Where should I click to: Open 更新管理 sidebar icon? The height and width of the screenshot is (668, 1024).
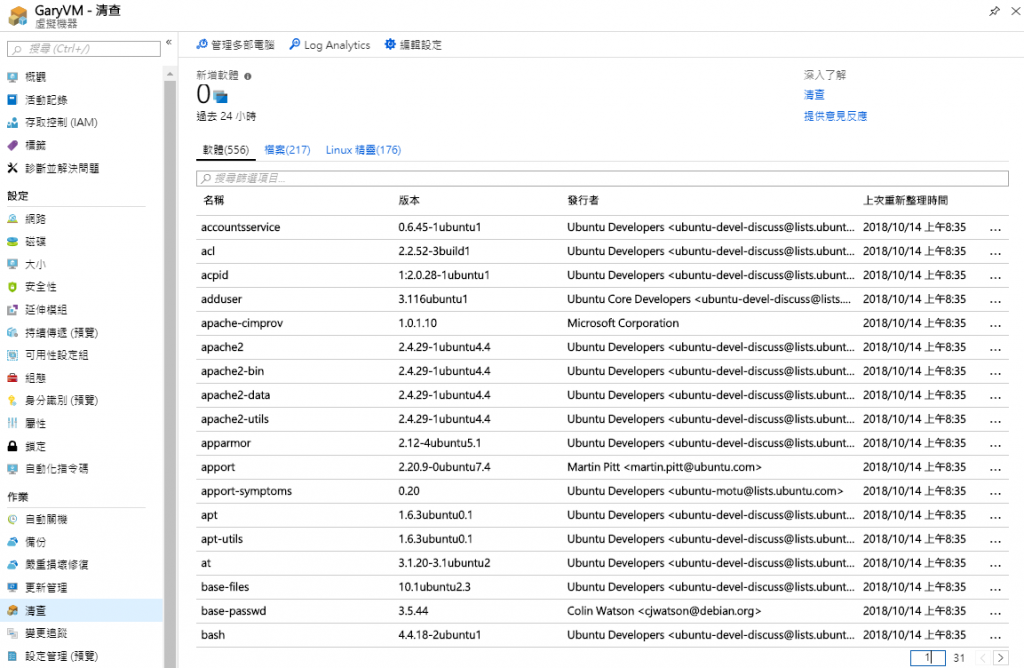click(12, 588)
